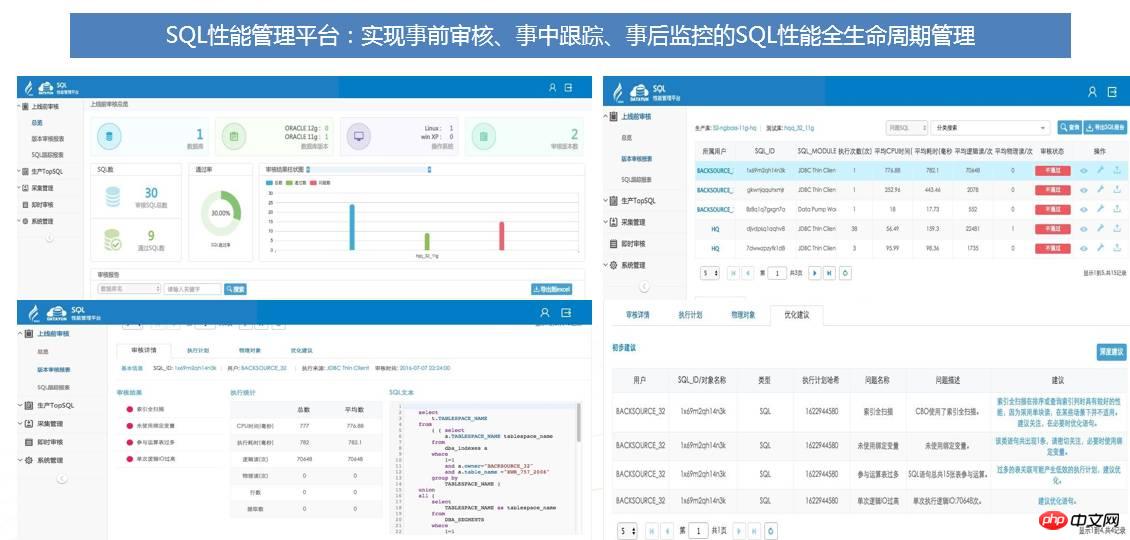Toggle eye icon in row 1xd9m2qh14n3k
Viewport: 1130px width, 540px height.
(1083, 170)
